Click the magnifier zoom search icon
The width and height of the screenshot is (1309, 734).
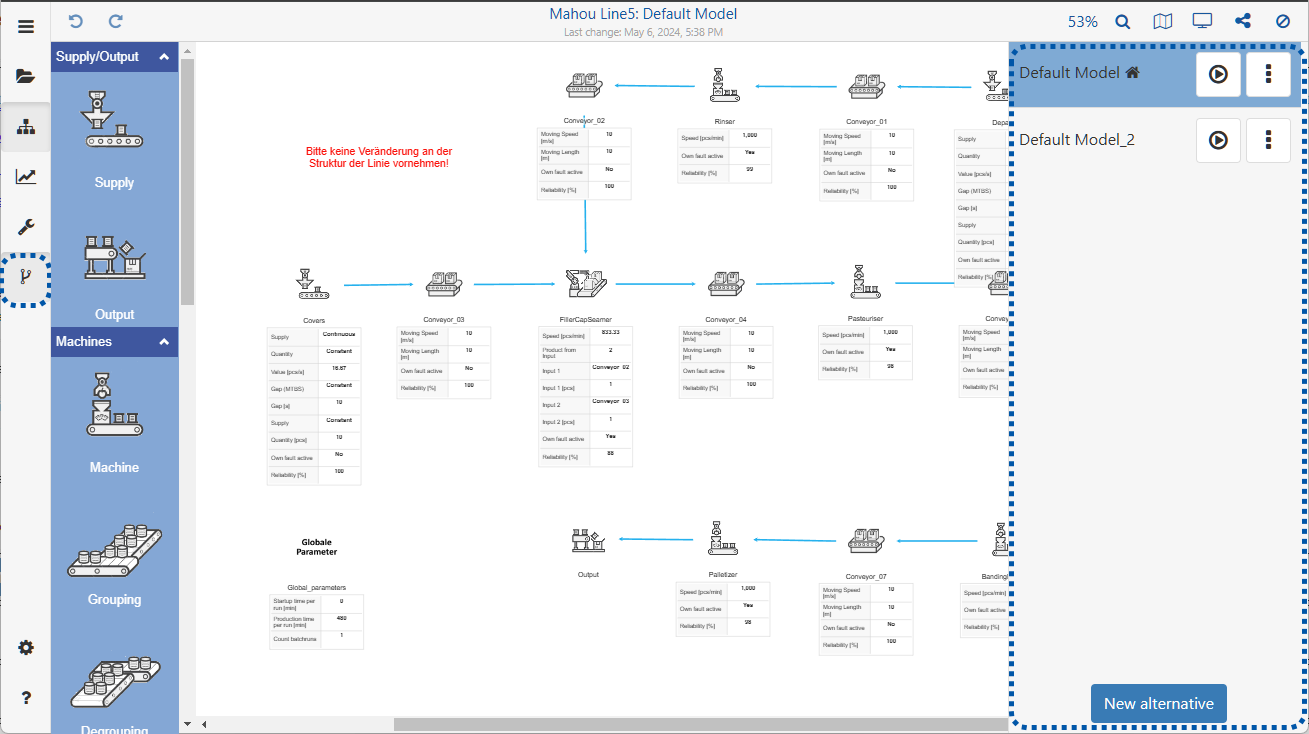click(x=1123, y=21)
